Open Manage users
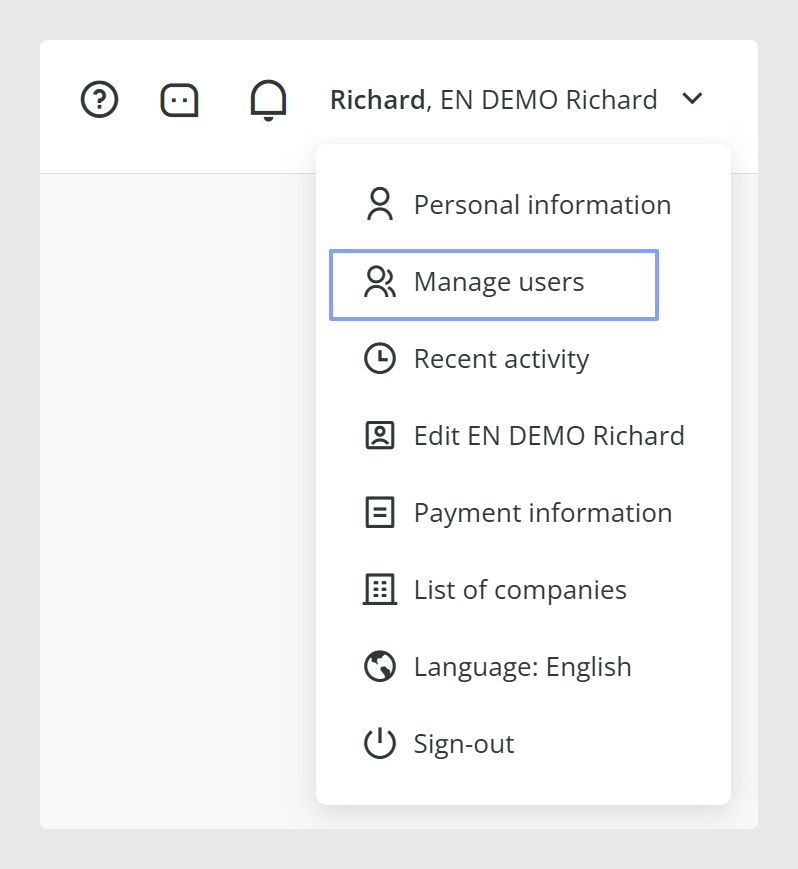 [494, 285]
